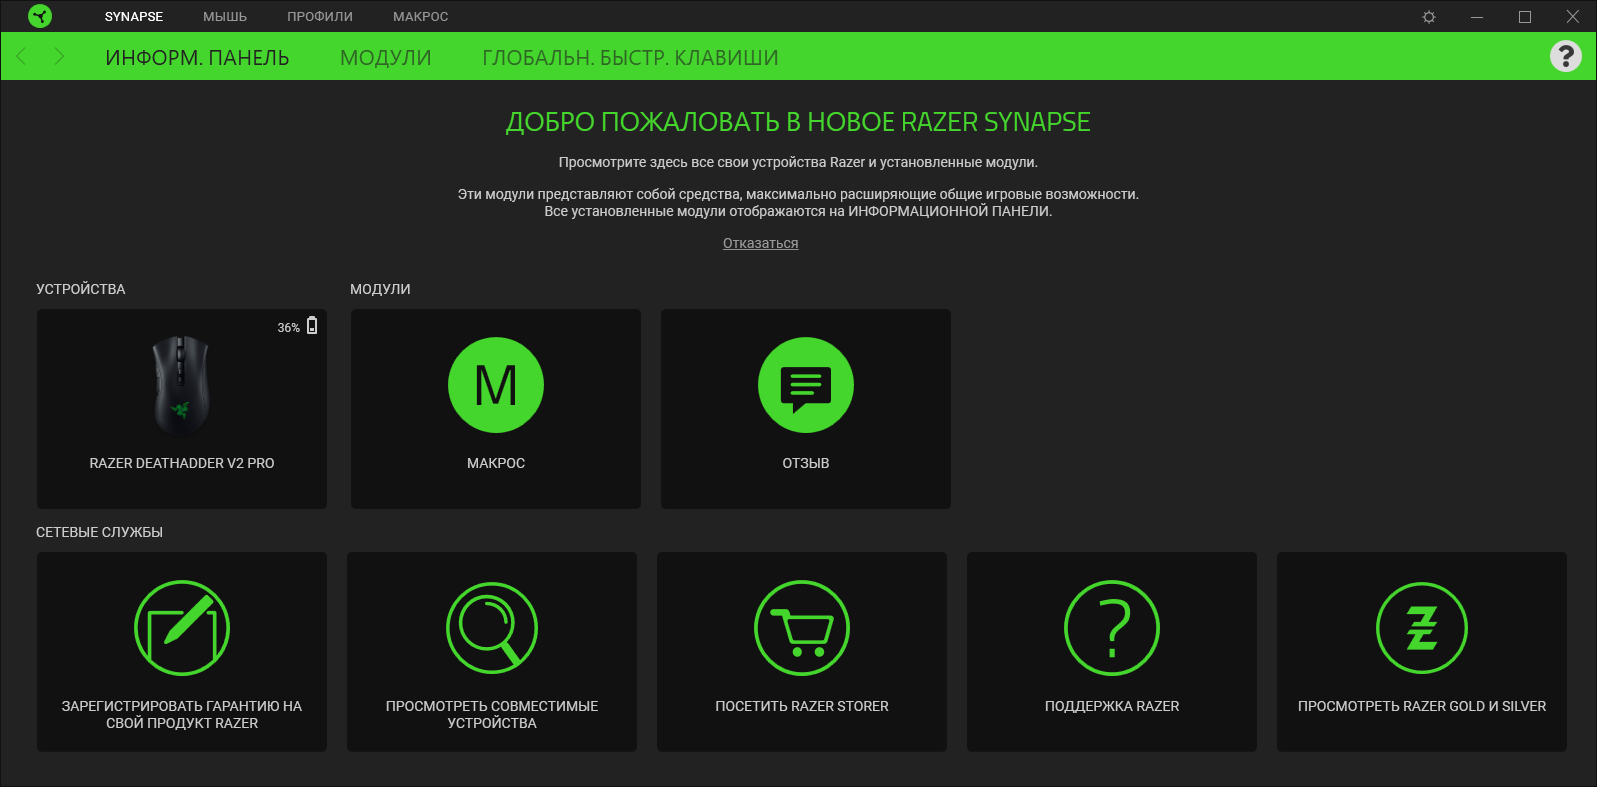
Task: Click the Razer Gold and Silver icon
Action: point(1422,628)
